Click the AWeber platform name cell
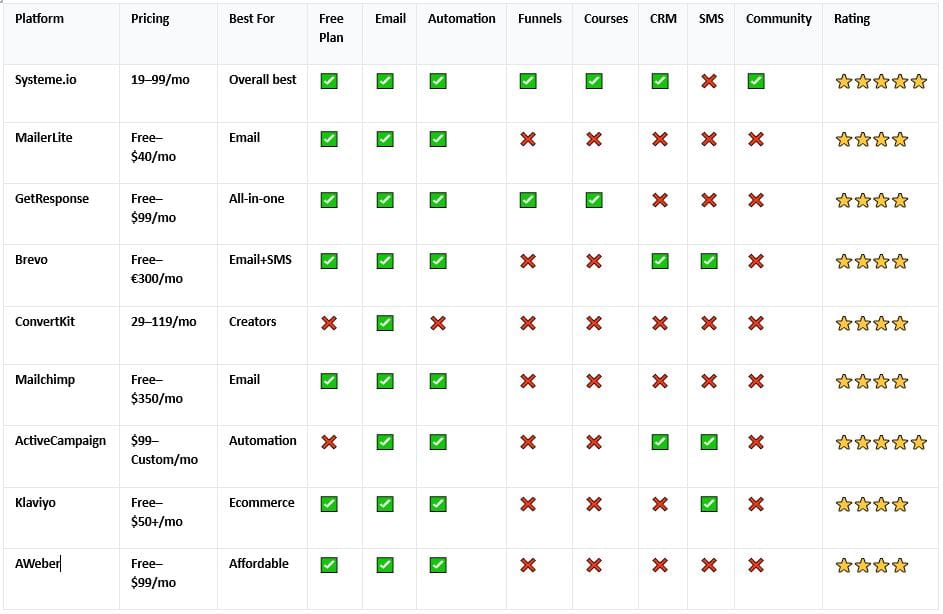This screenshot has width=943, height=614. 38,564
